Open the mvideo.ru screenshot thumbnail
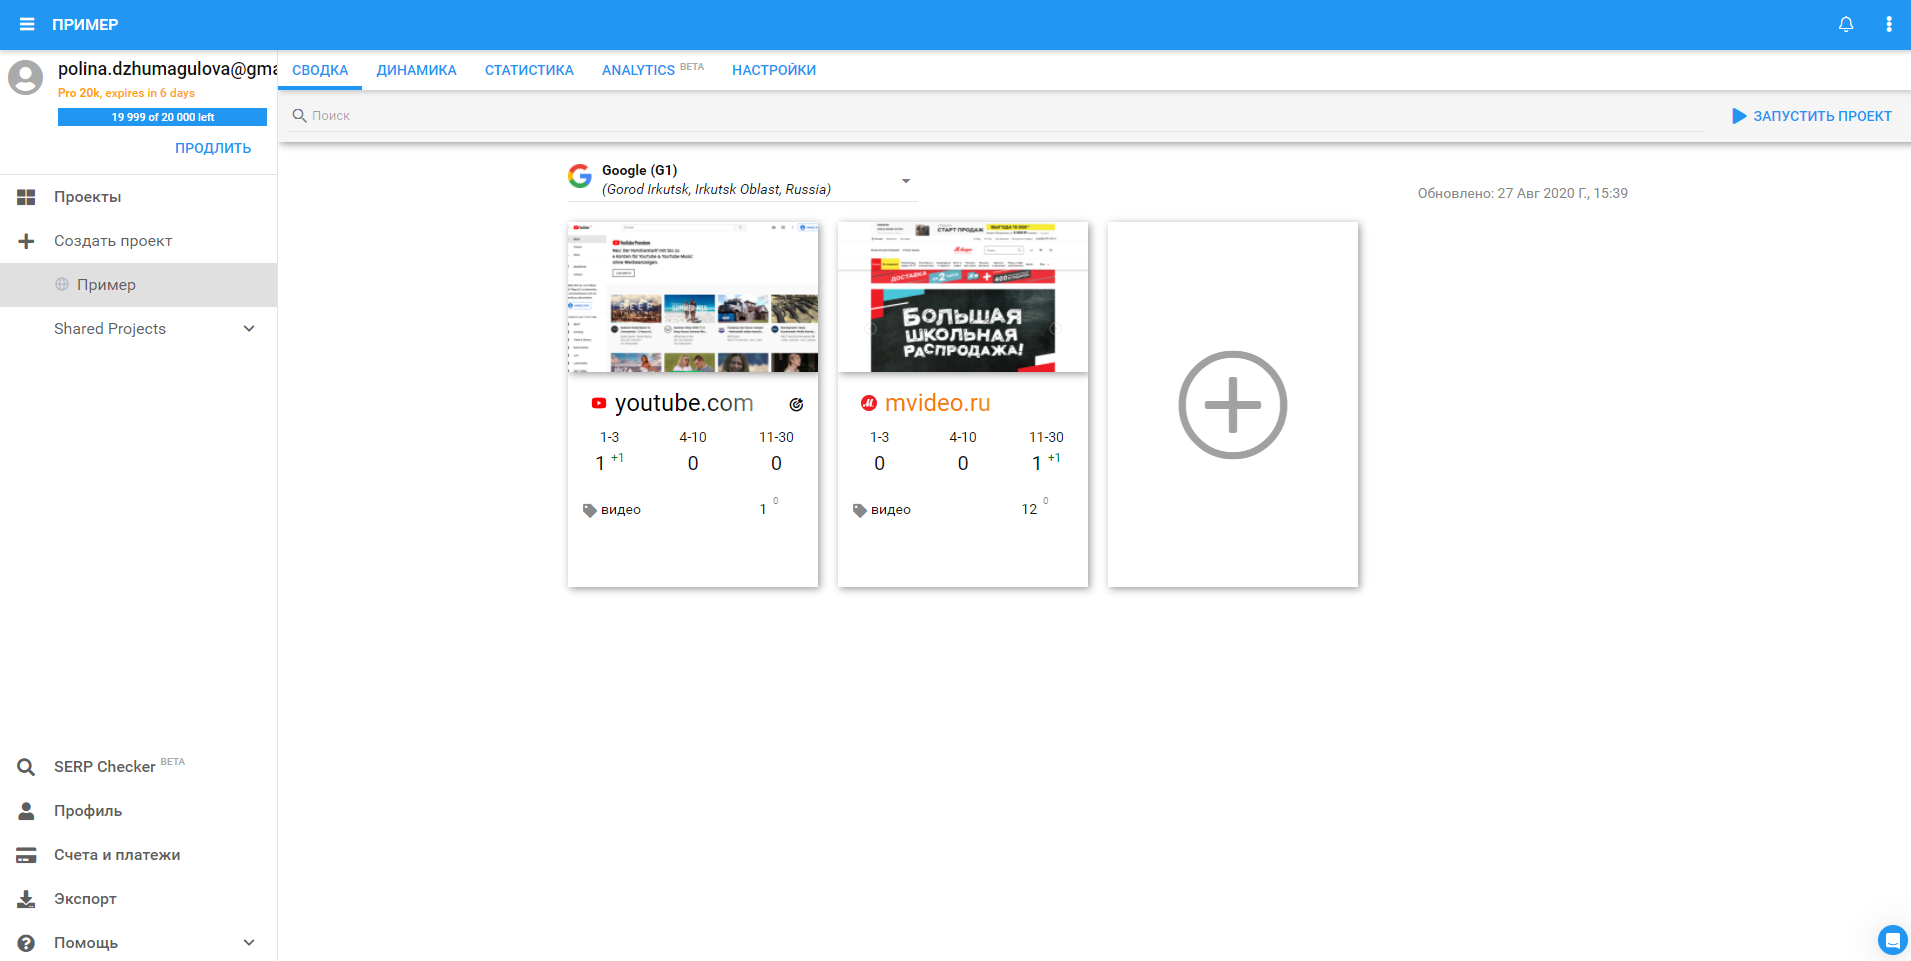The image size is (1911, 961). [x=963, y=297]
